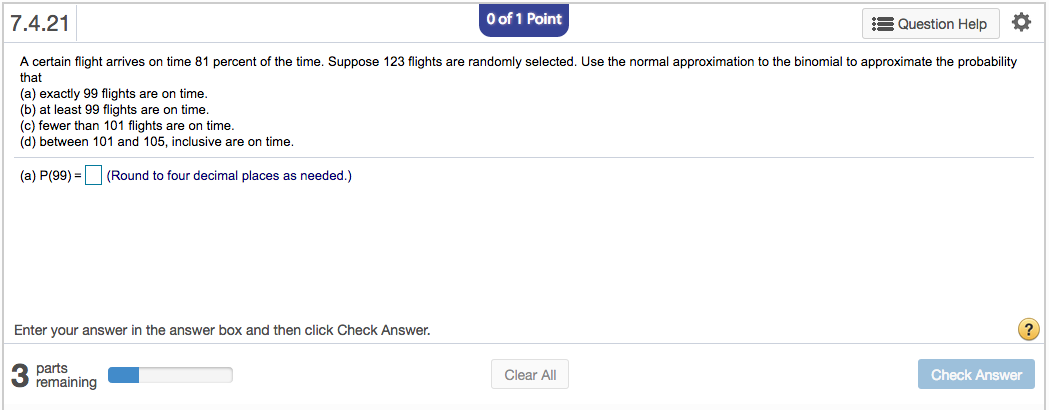Click the Check Answer button
This screenshot has height=410, width=1049.
click(976, 375)
